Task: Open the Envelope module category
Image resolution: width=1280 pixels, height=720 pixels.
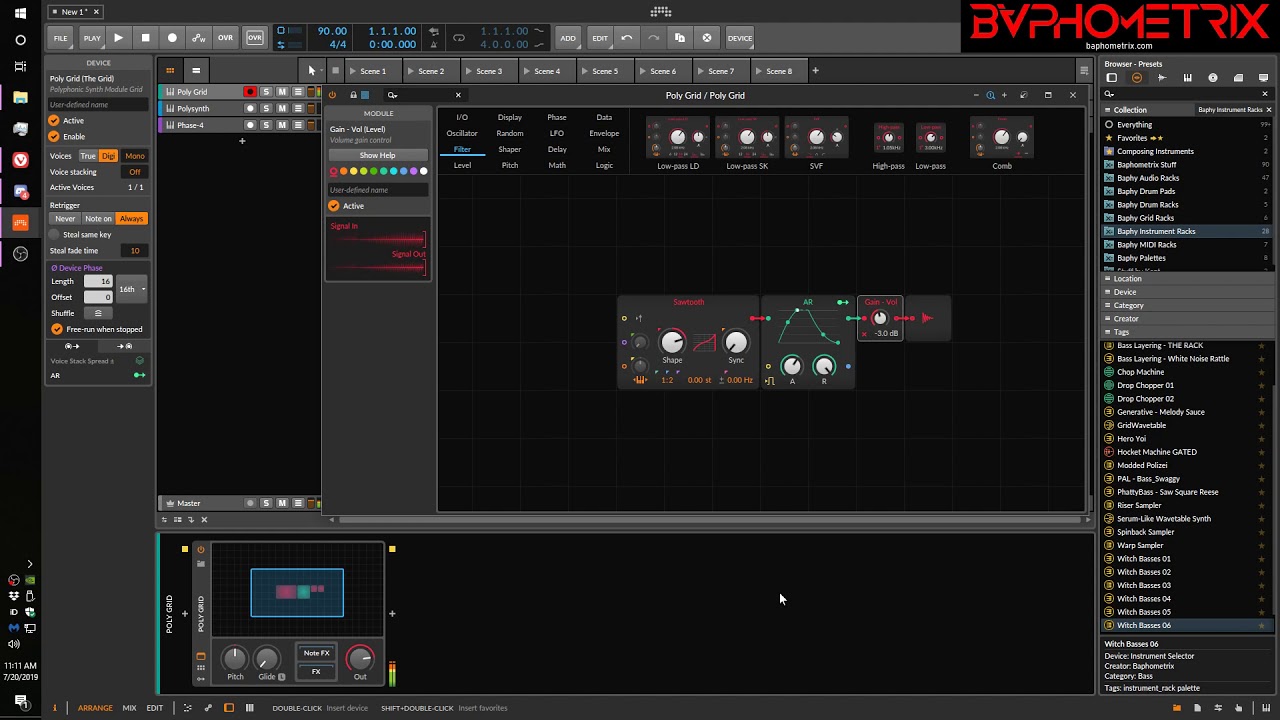Action: [x=604, y=133]
